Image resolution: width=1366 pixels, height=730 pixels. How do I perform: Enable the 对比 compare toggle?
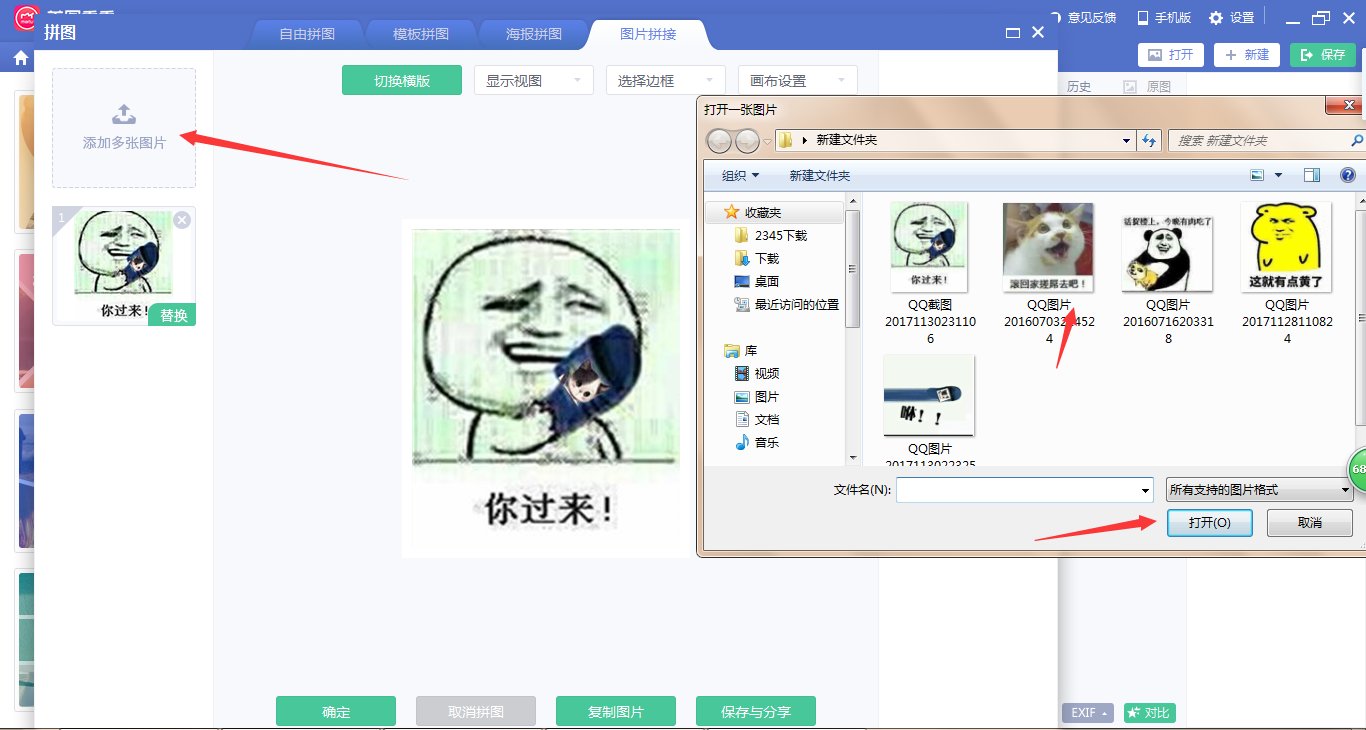[x=1148, y=713]
